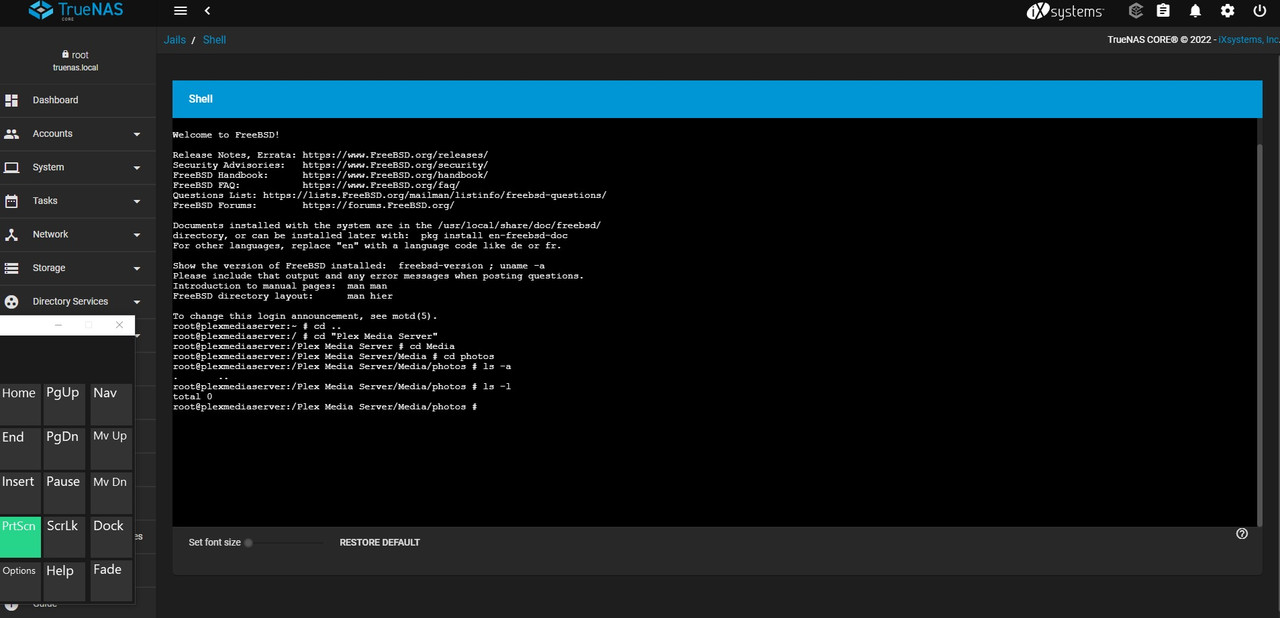The image size is (1280, 618).
Task: Click the Network icon in the sidebar
Action: (12, 234)
